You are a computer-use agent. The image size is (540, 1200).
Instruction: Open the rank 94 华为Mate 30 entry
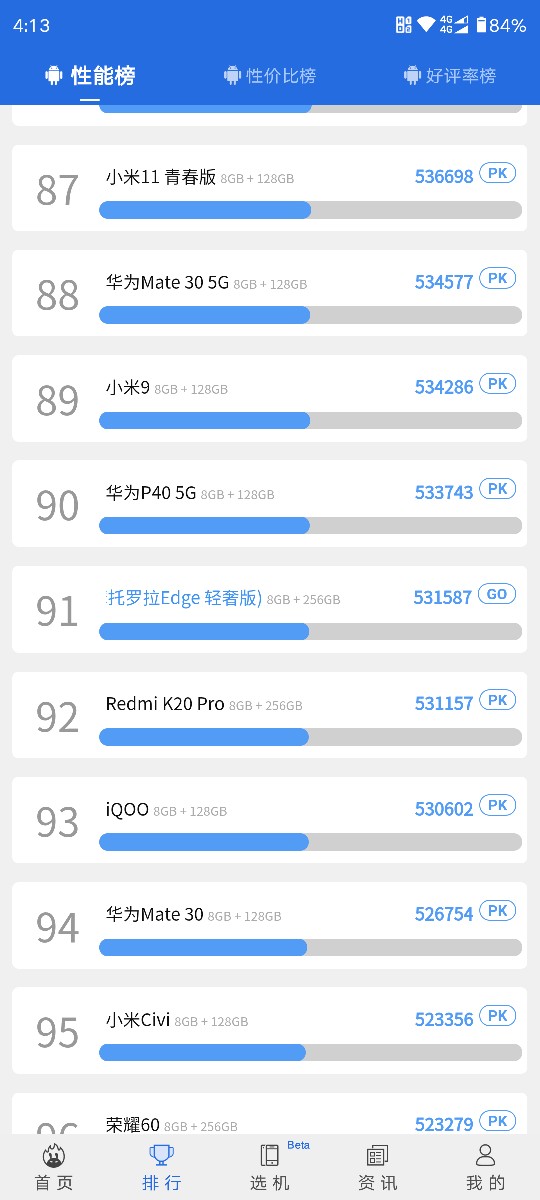(269, 926)
